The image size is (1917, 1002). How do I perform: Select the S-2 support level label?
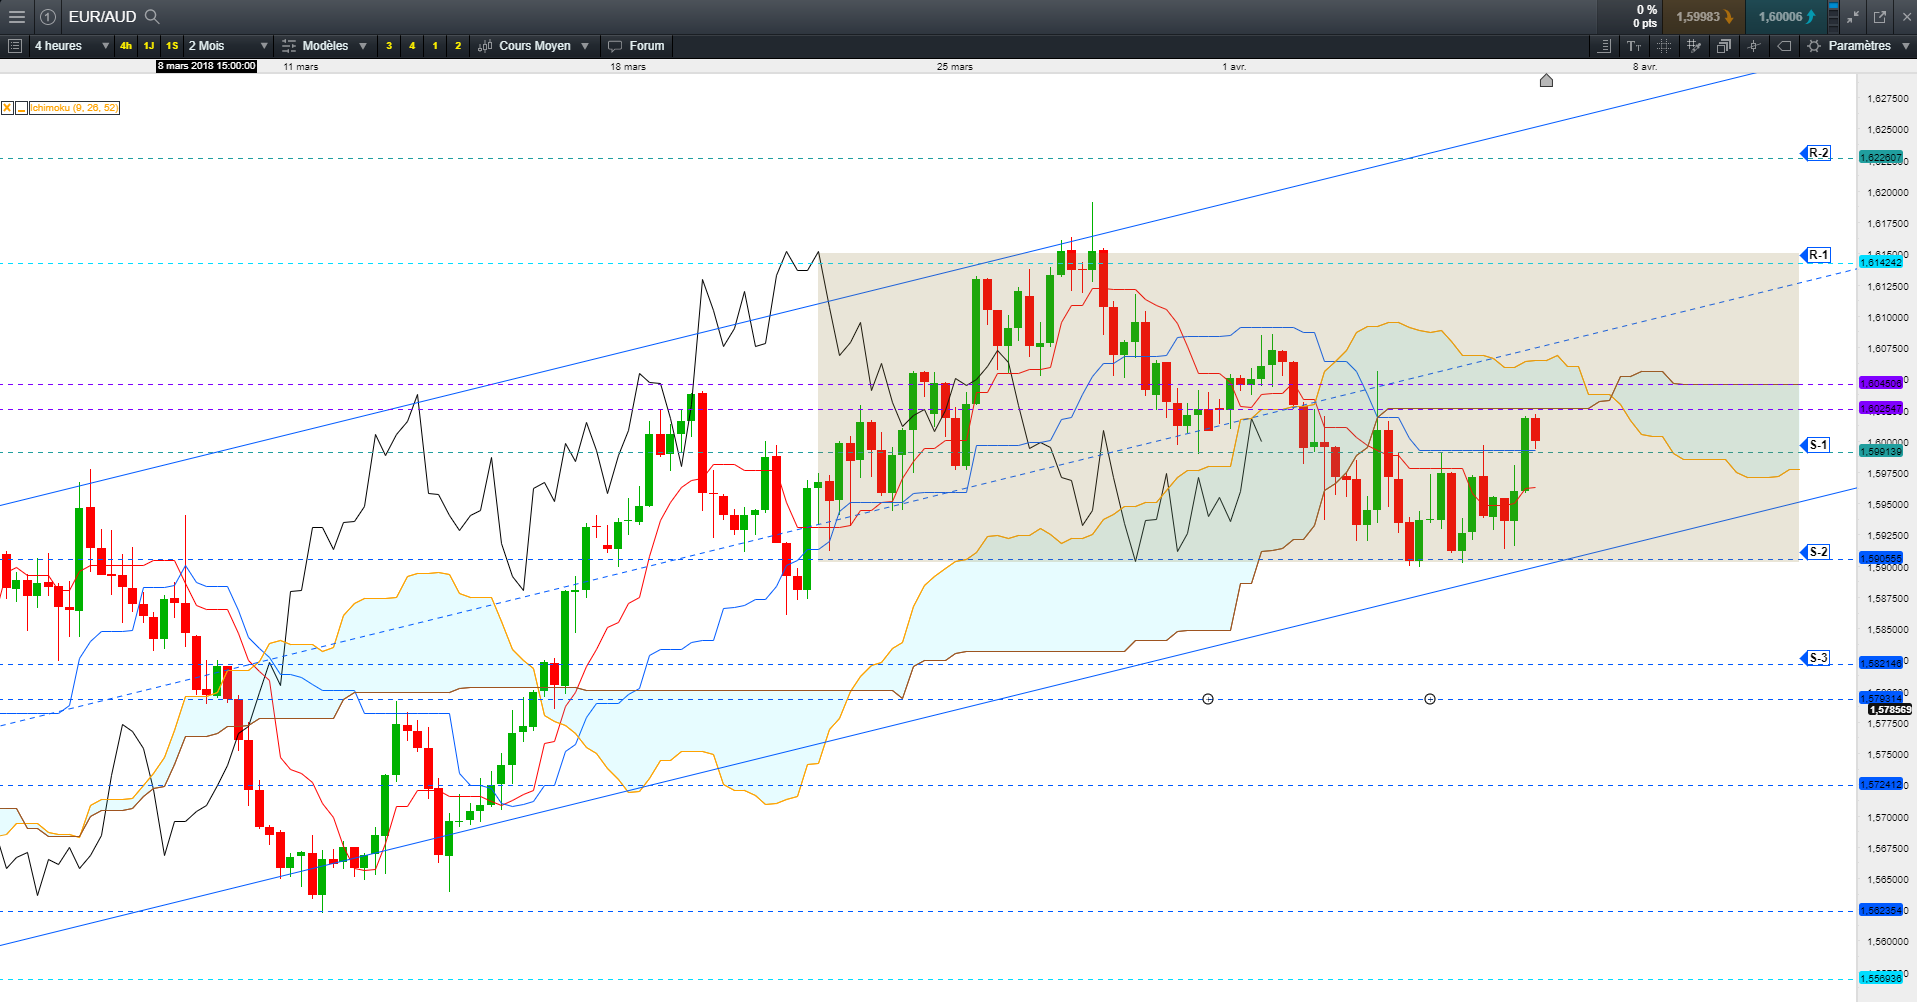pyautogui.click(x=1817, y=552)
